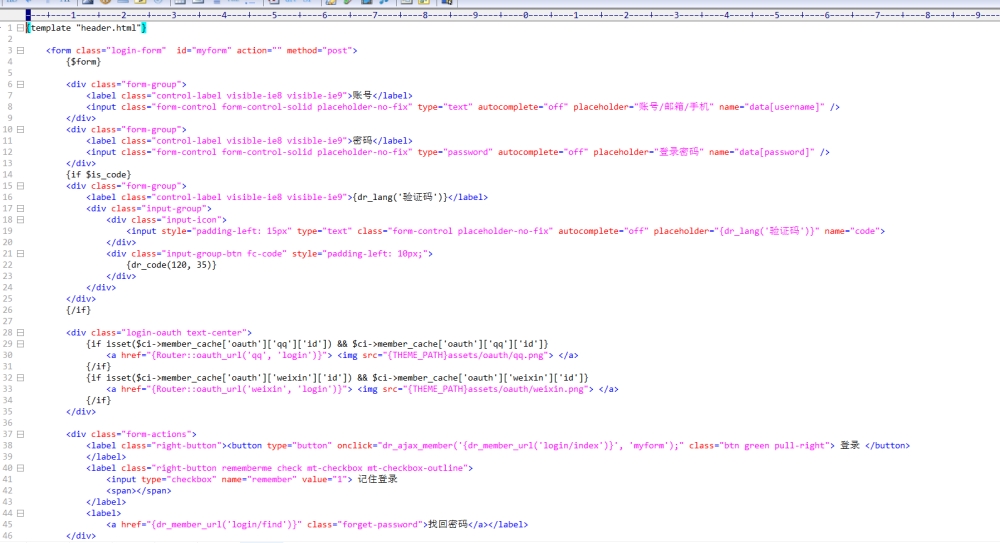Click the dr_member_url('login/find') href text
Screen dimensions: 1000x543
point(225,525)
